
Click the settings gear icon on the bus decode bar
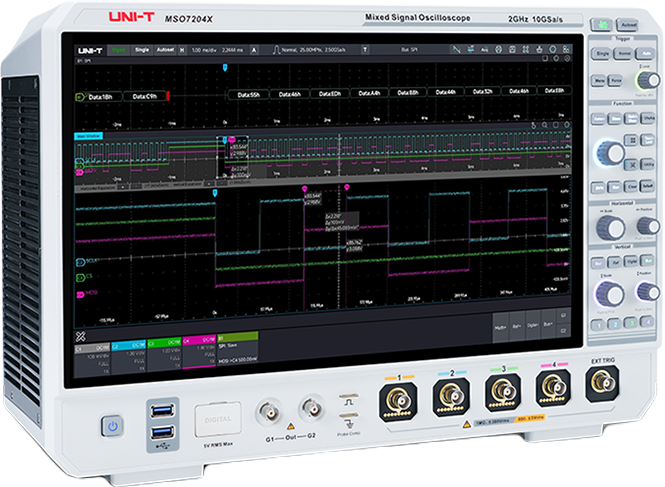point(567,59)
